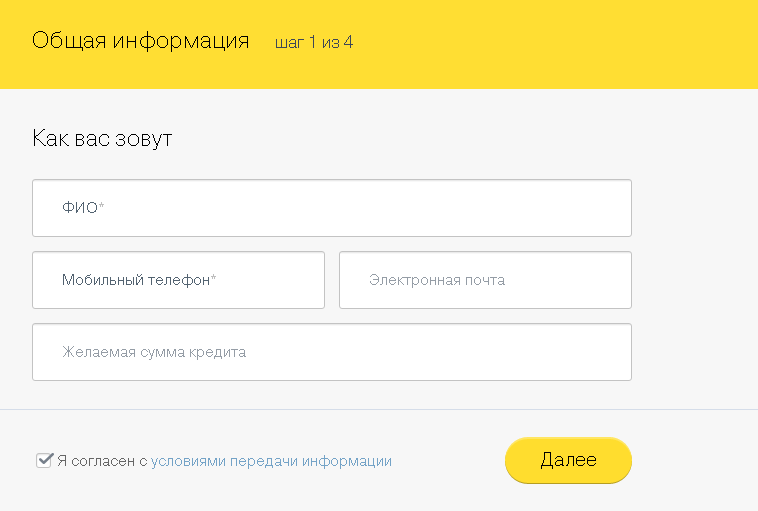Click the required asterisk after ФИО
Screen dimensions: 758x511
click(102, 206)
